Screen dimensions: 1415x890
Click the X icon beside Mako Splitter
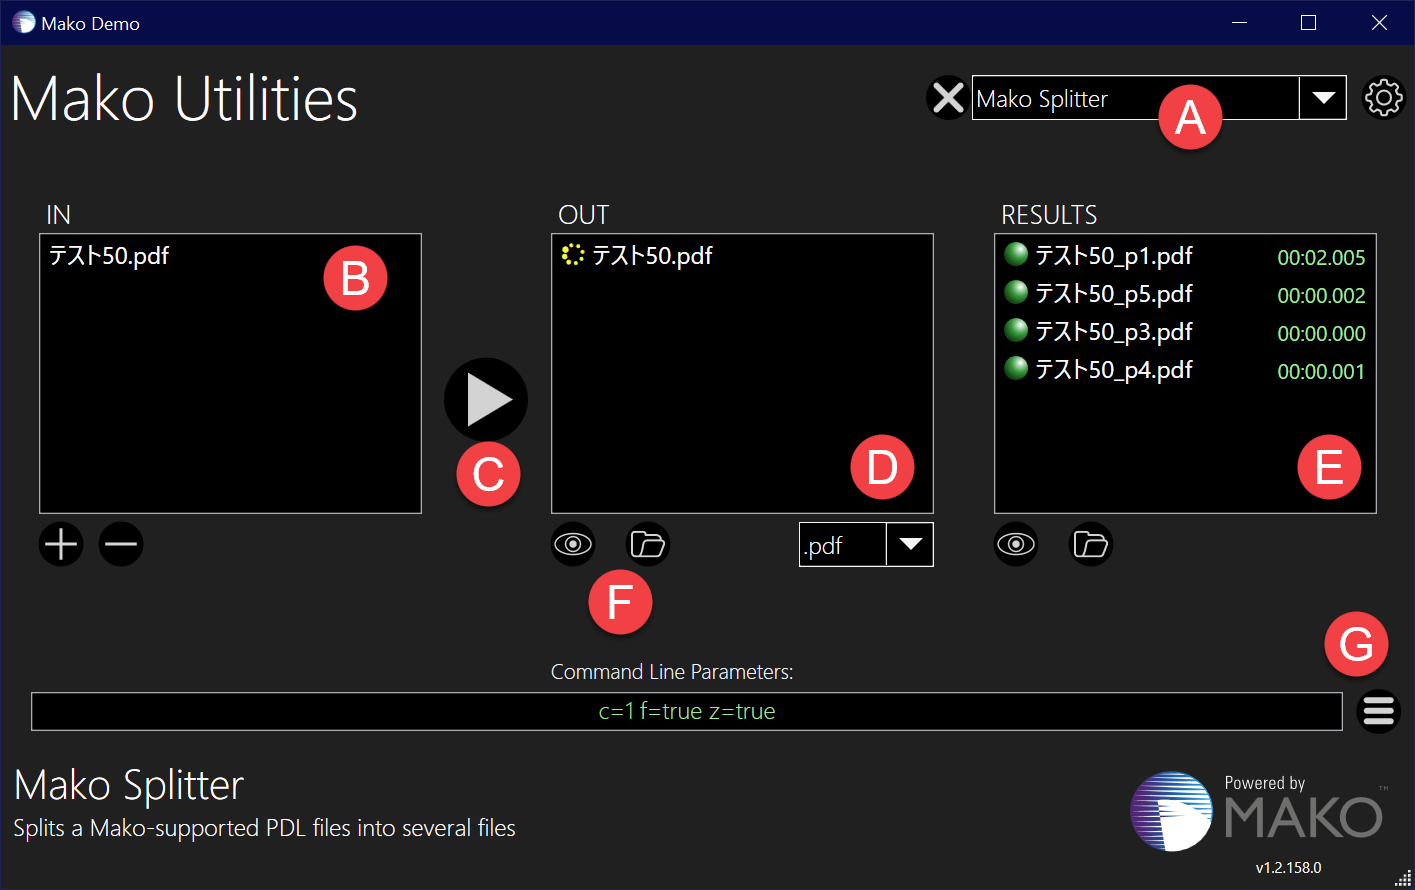click(947, 98)
